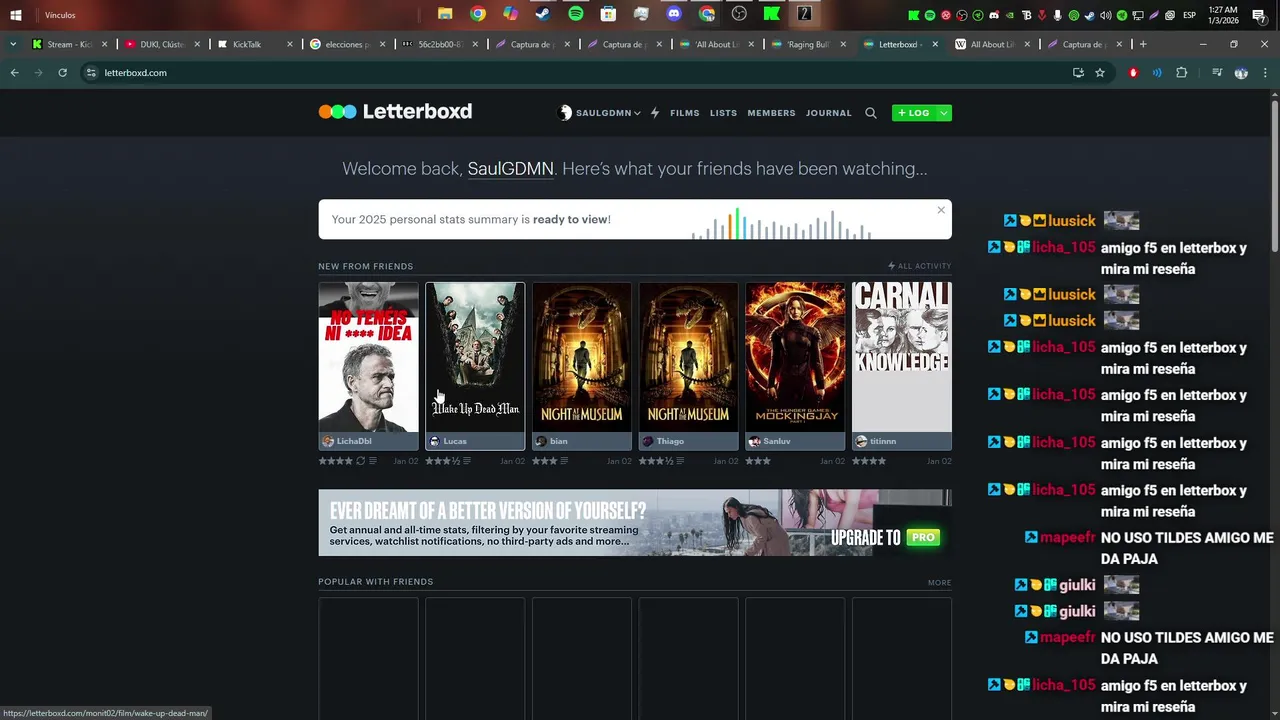Image resolution: width=1280 pixels, height=720 pixels.
Task: Switch to the DUKI YouTube tab
Action: [x=162, y=44]
